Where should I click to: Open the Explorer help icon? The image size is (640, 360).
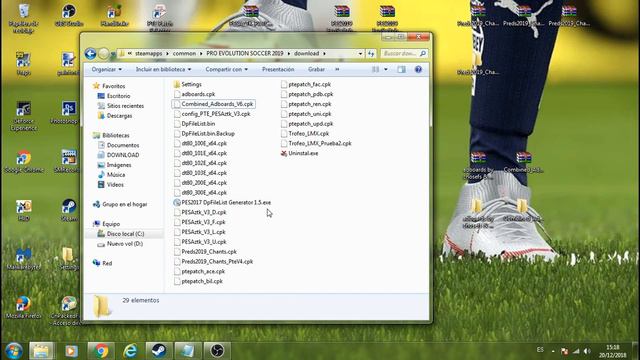coord(418,69)
